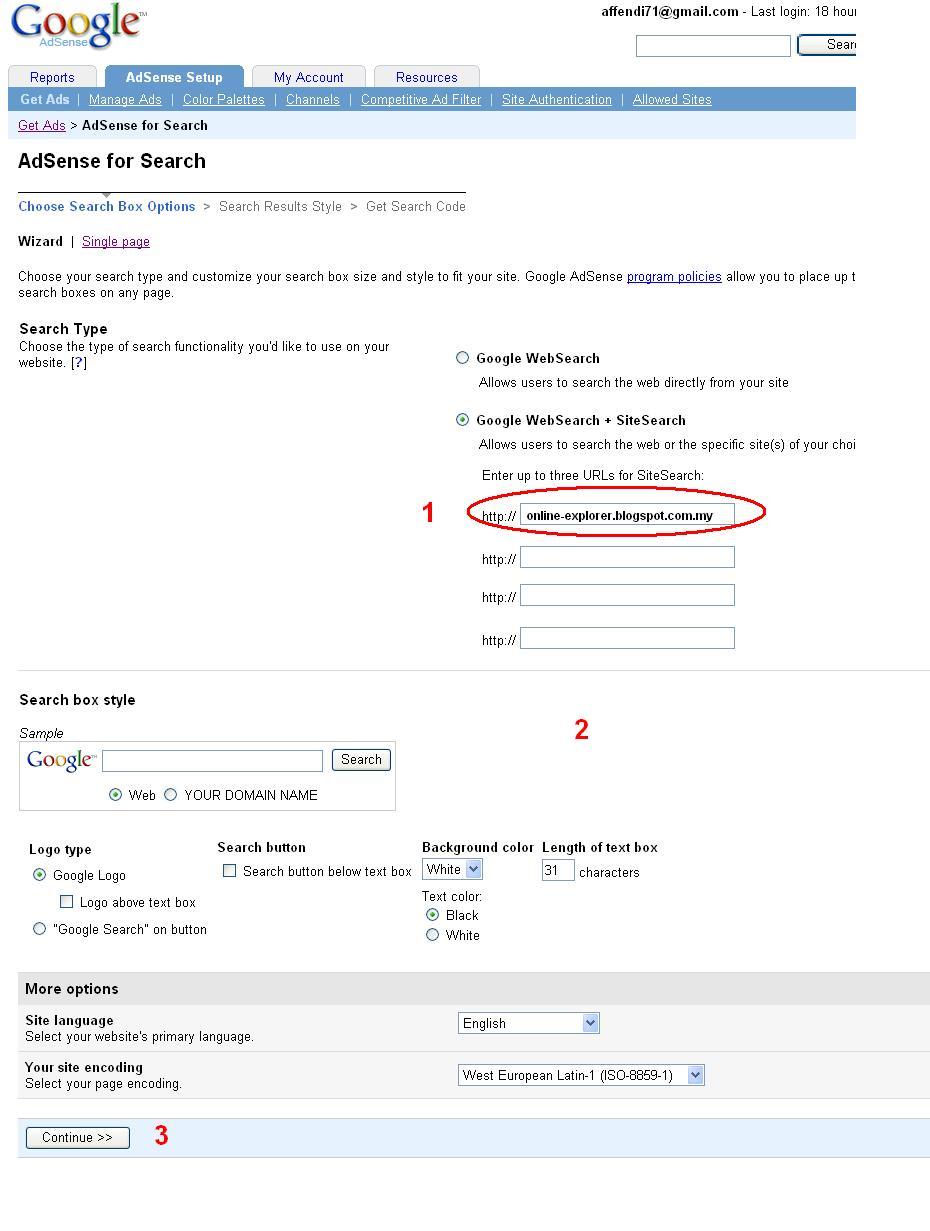The width and height of the screenshot is (930, 1231).
Task: Click the sample Search button
Action: coord(361,760)
